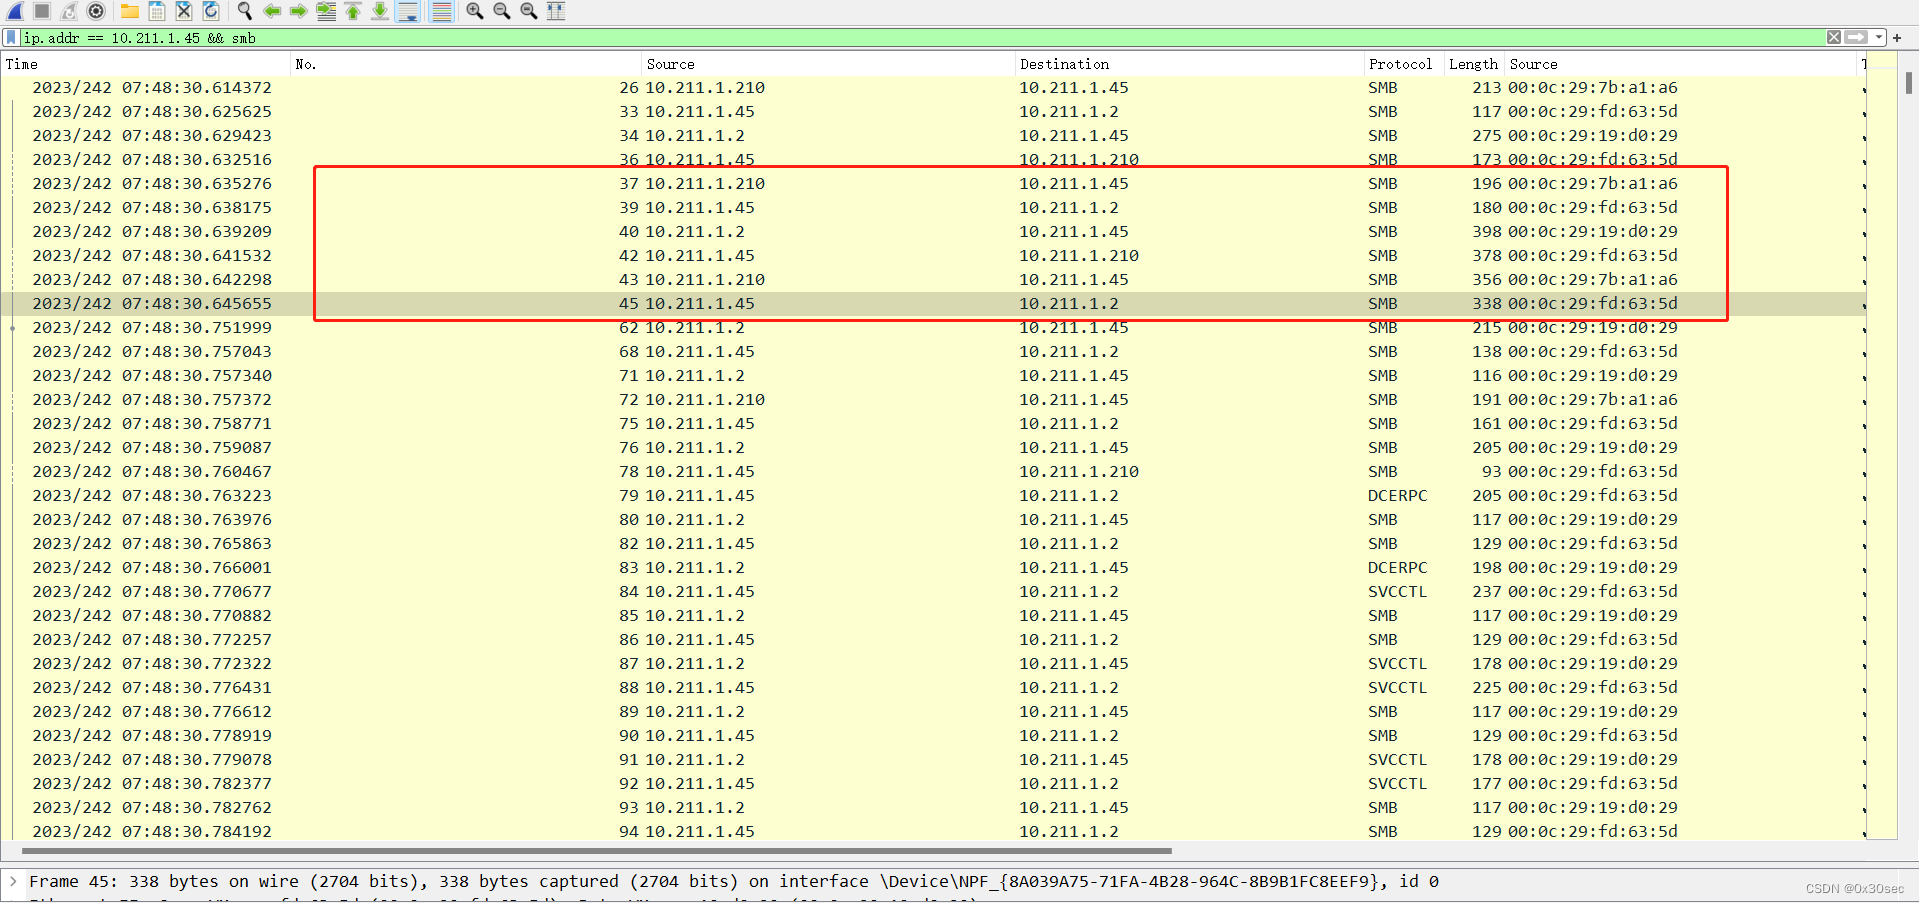Select packet 94 at the list bottom
This screenshot has height=903, width=1919.
[x=933, y=831]
